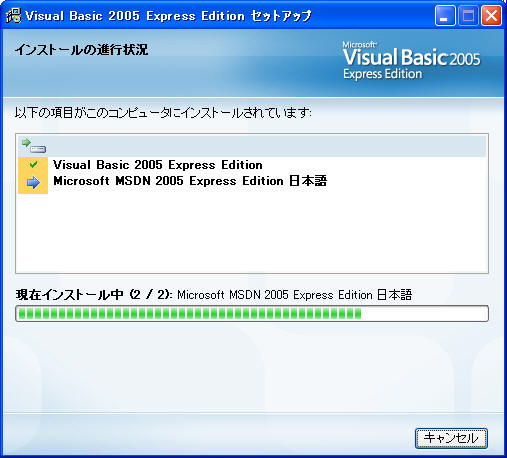
Task: Select Microsoft MSDN 2005 Express Edition 日本語 item
Action: coord(190,181)
